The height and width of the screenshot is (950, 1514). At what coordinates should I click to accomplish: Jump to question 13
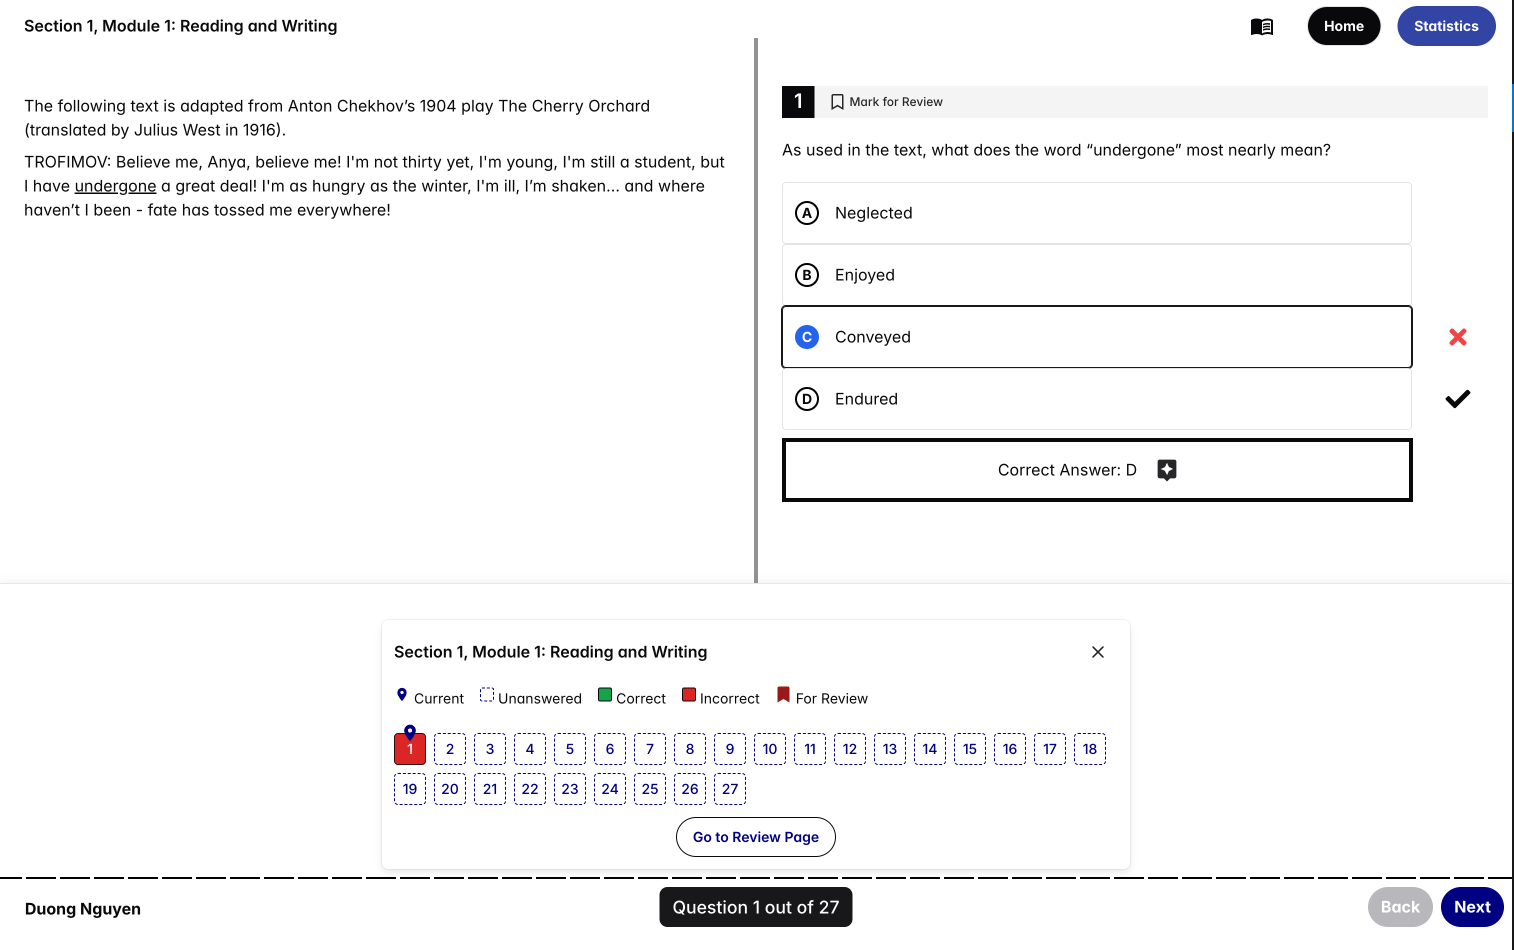coord(890,749)
